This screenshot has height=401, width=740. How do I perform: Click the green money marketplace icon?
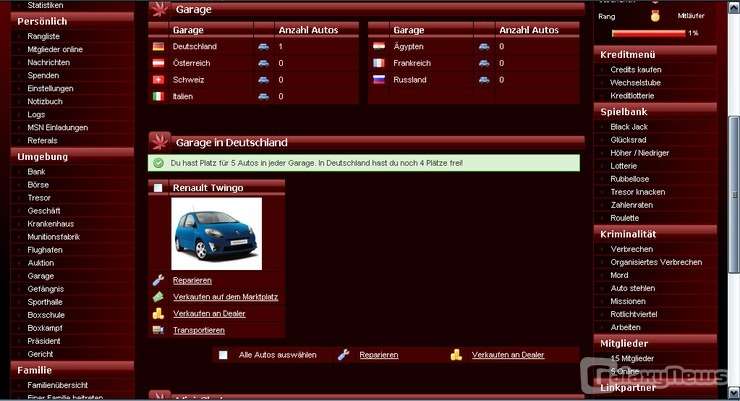tap(158, 297)
